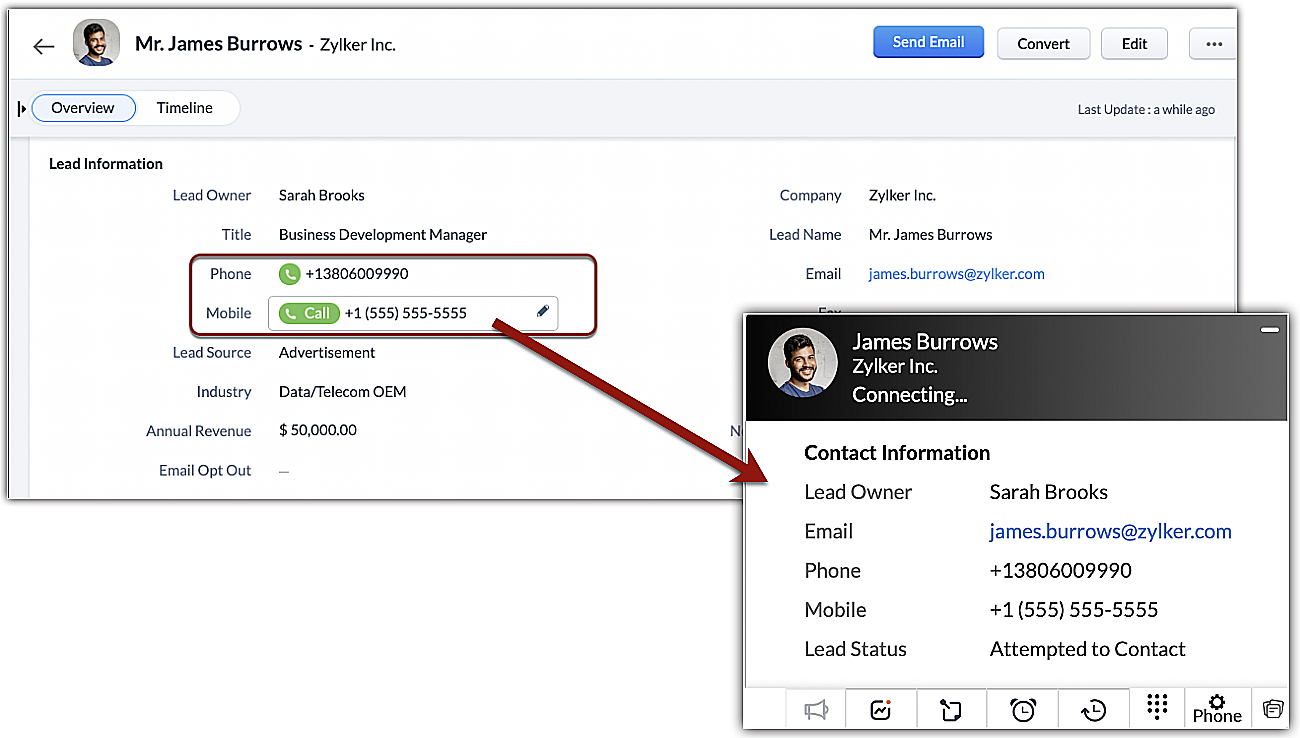Click james.burrows@zylker.com link in Contact Information
This screenshot has width=1300, height=738.
(x=1110, y=531)
